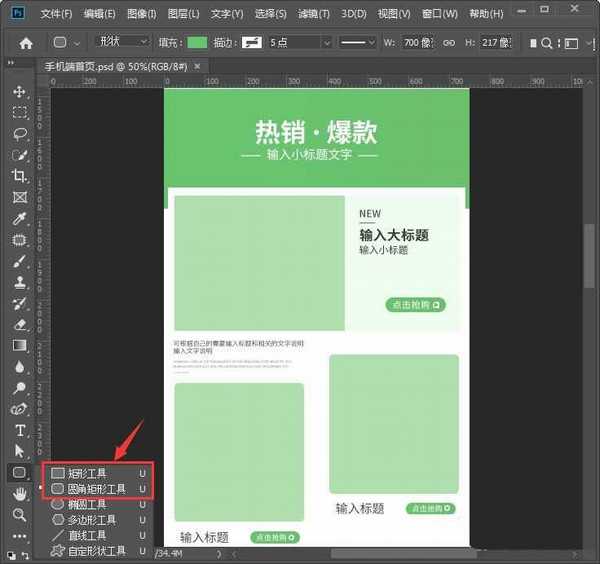Open the 图层(L) menu
Image resolution: width=600 pixels, height=564 pixels.
(184, 14)
